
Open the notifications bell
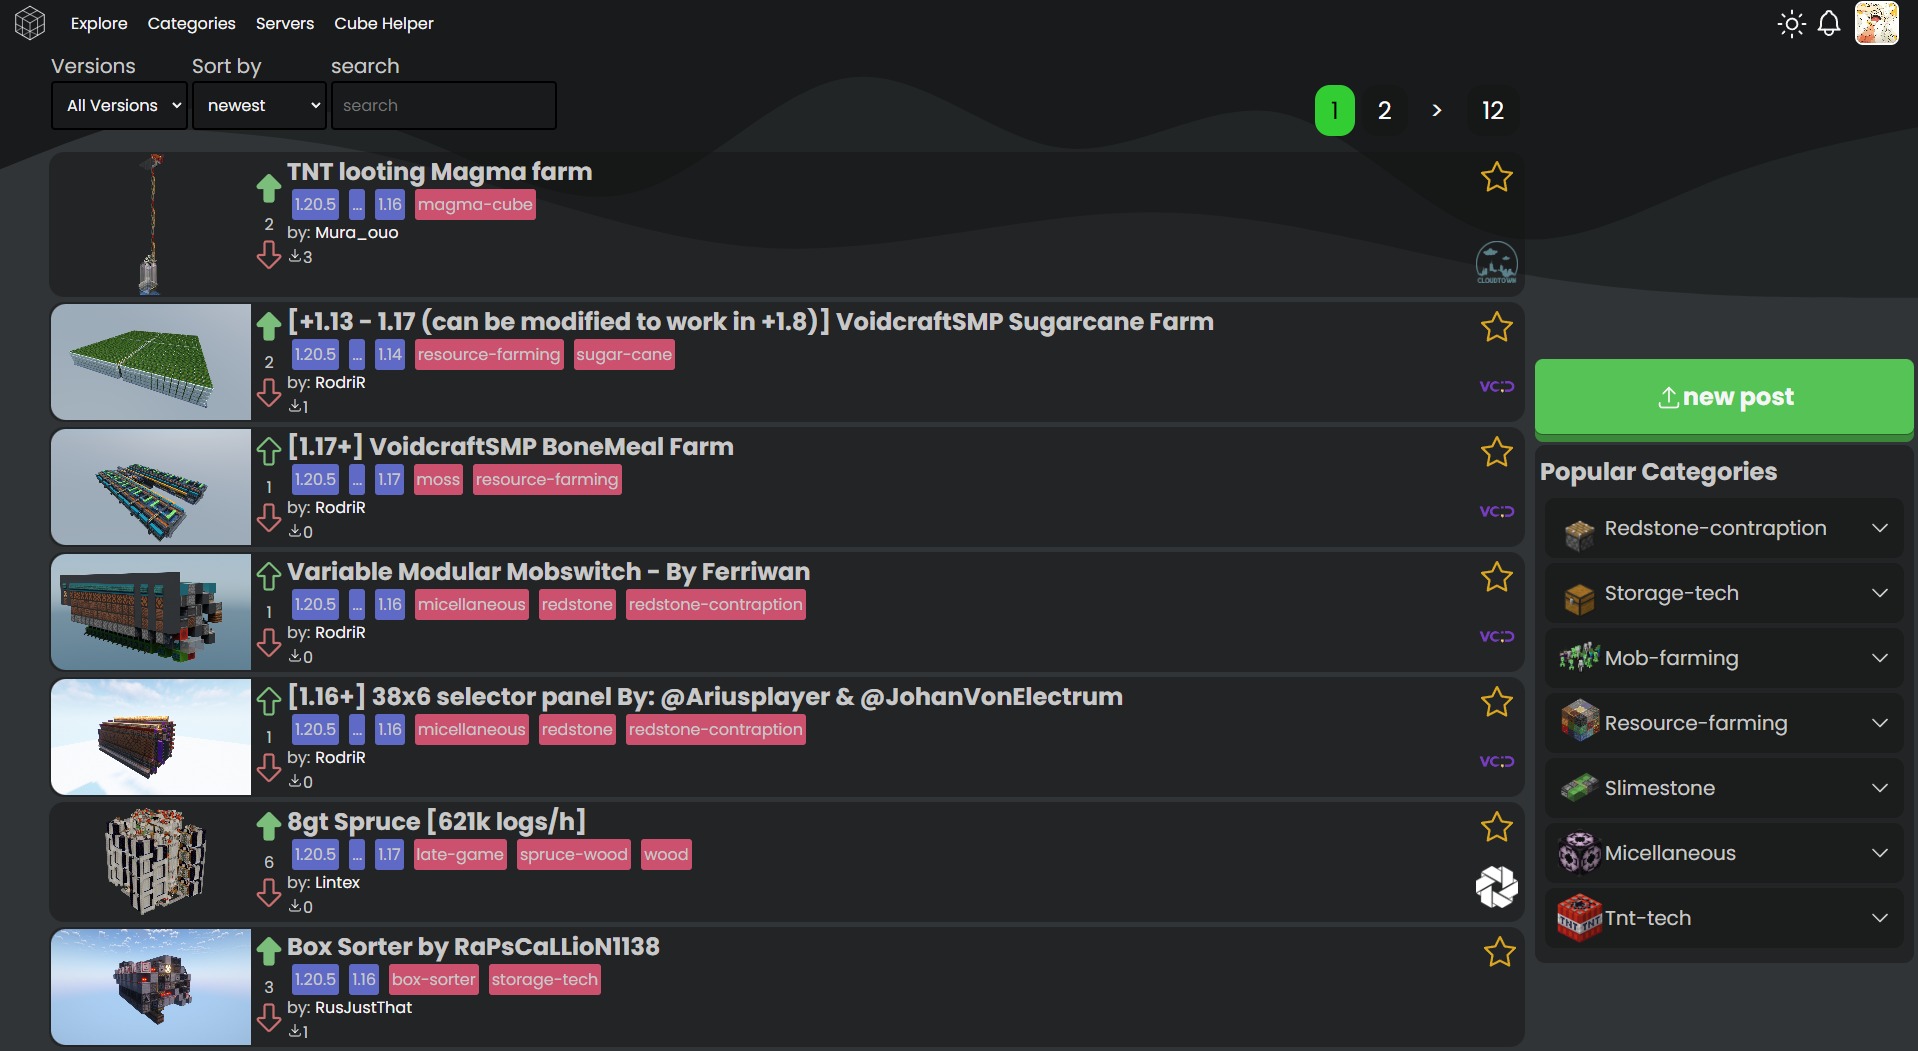(1829, 24)
